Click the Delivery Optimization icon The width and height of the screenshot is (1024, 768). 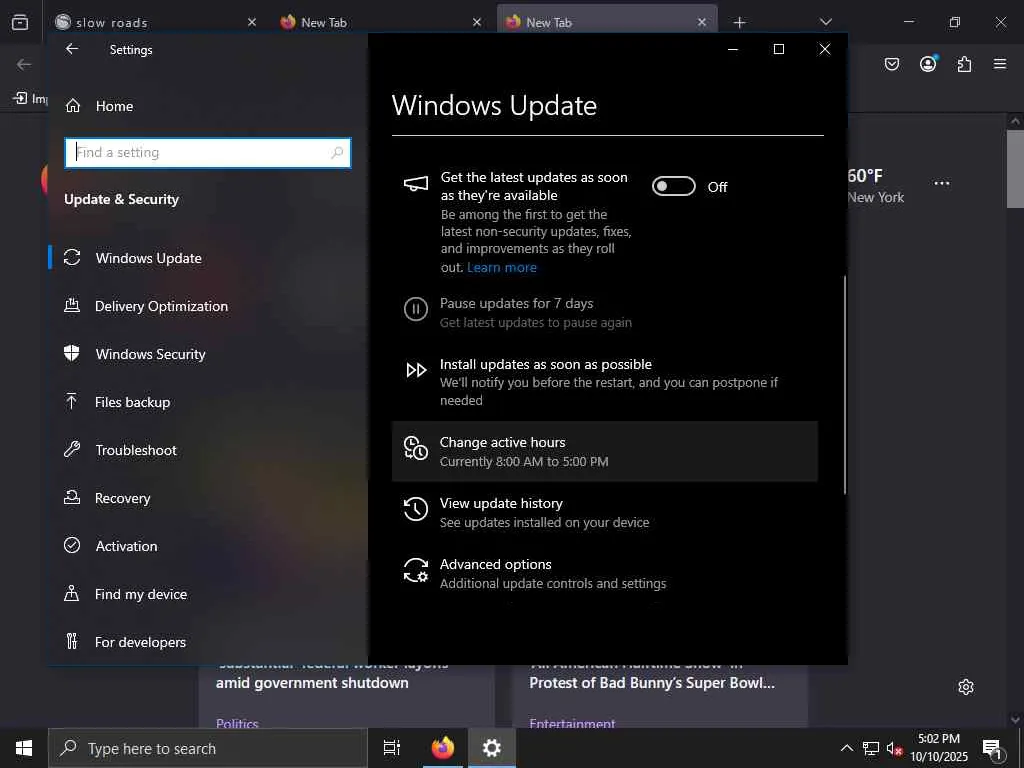point(72,305)
